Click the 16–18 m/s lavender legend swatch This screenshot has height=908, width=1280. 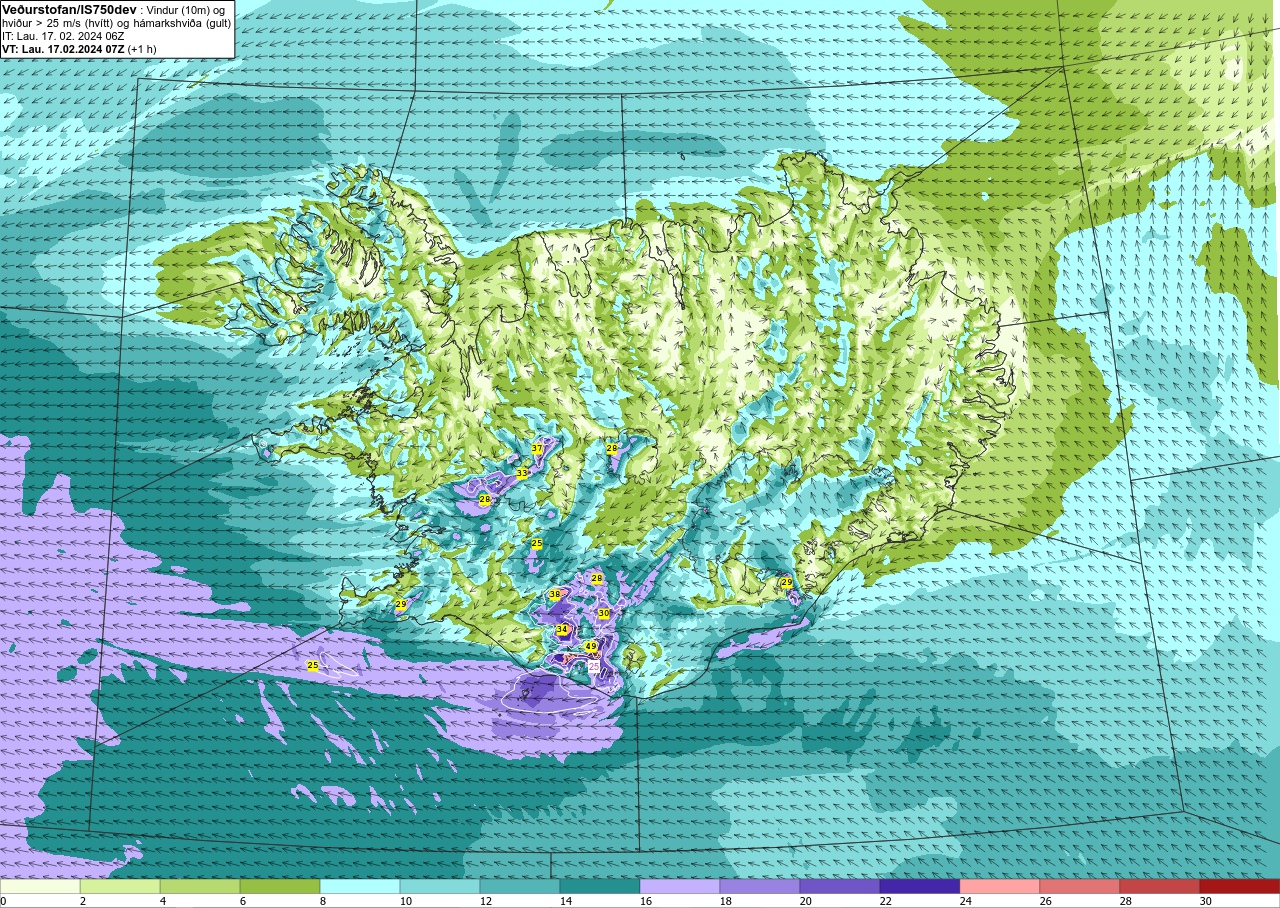tap(680, 886)
